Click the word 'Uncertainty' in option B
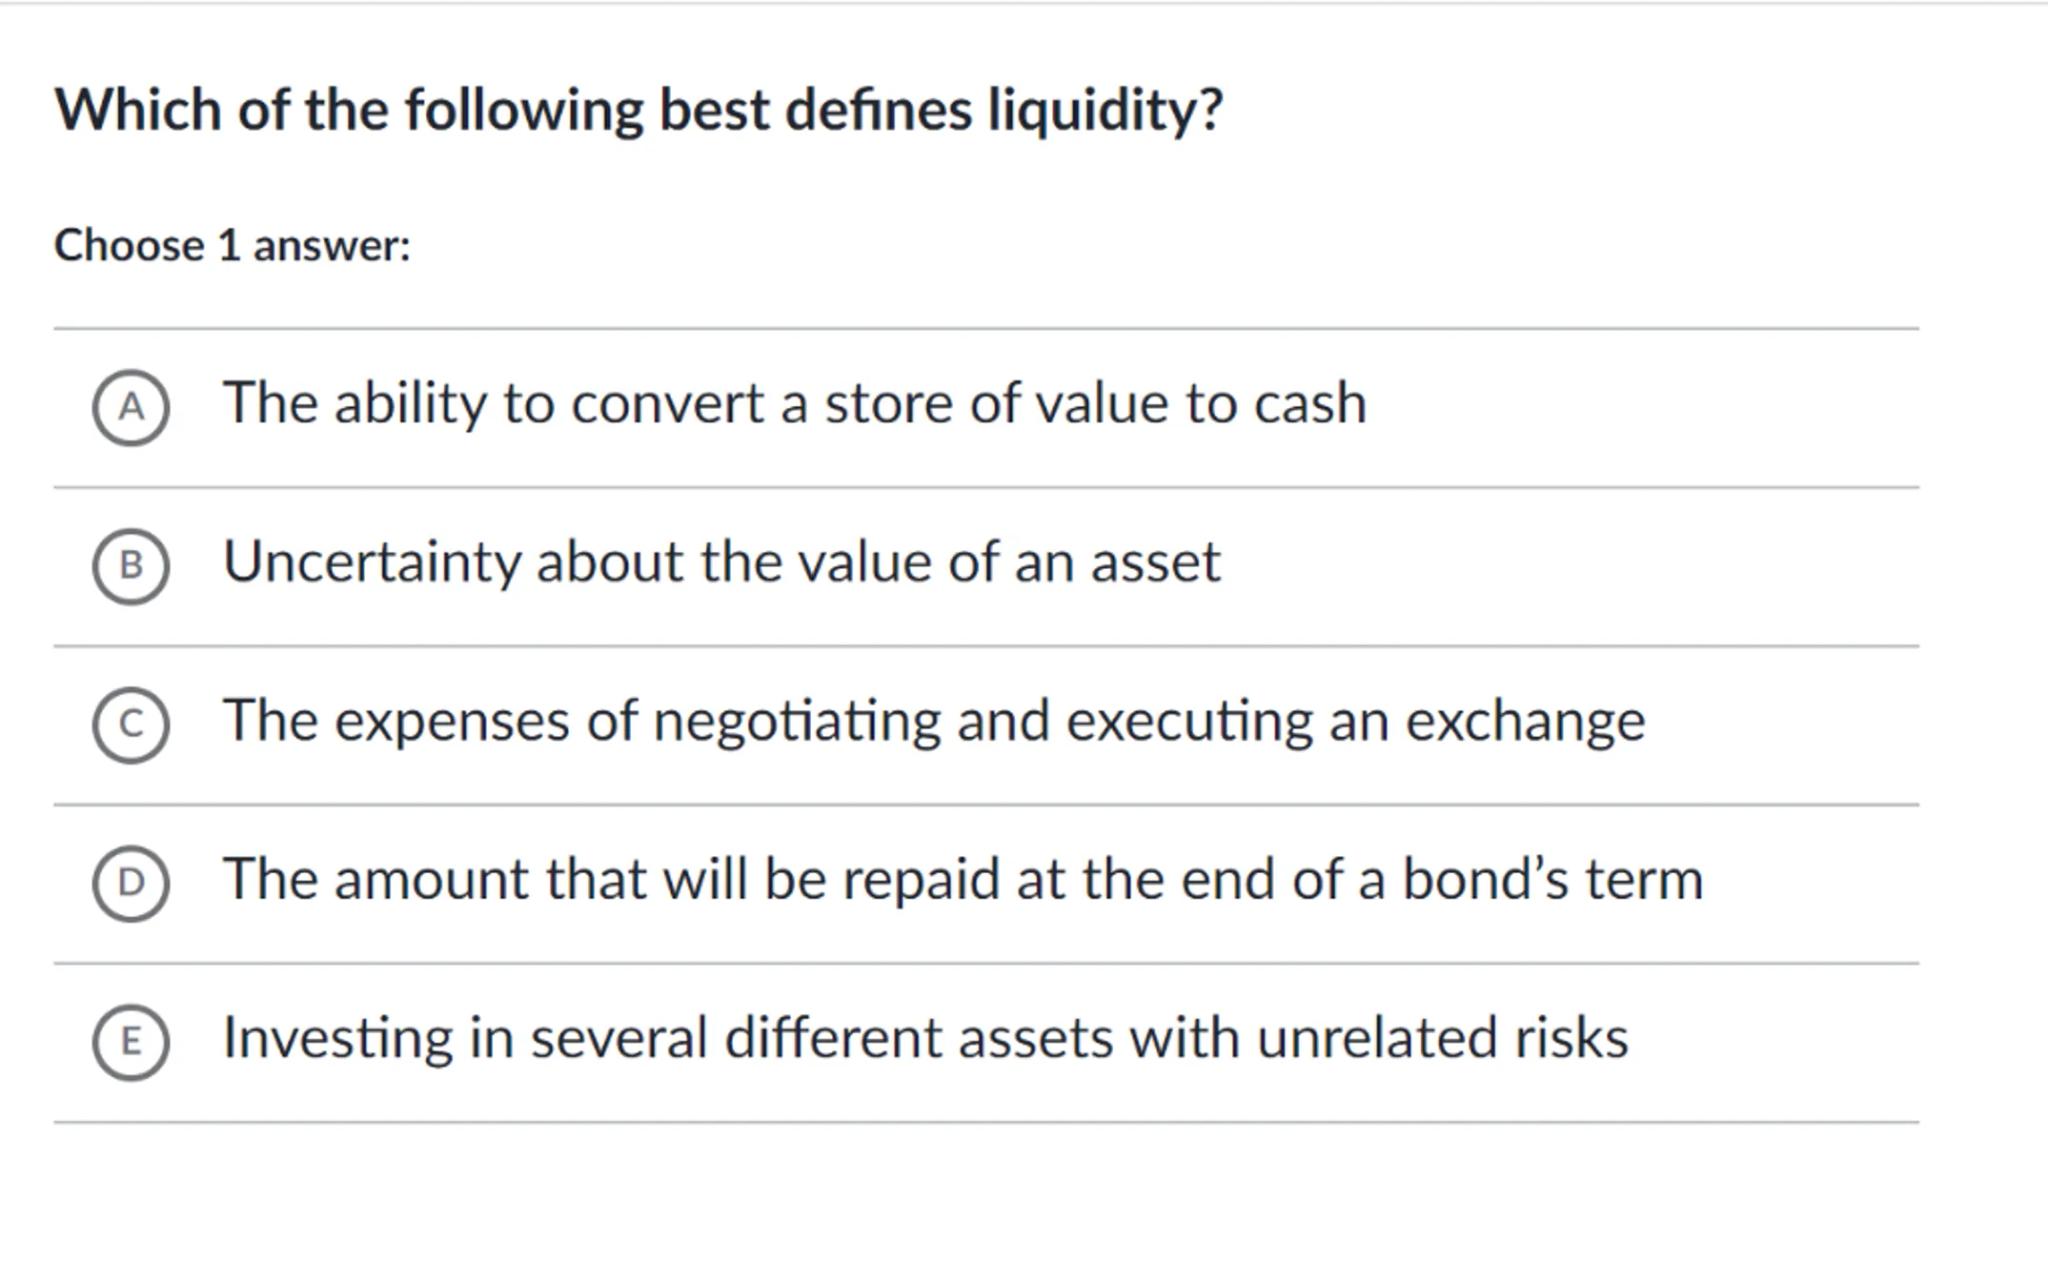Image resolution: width=2048 pixels, height=1263 pixels. click(372, 562)
